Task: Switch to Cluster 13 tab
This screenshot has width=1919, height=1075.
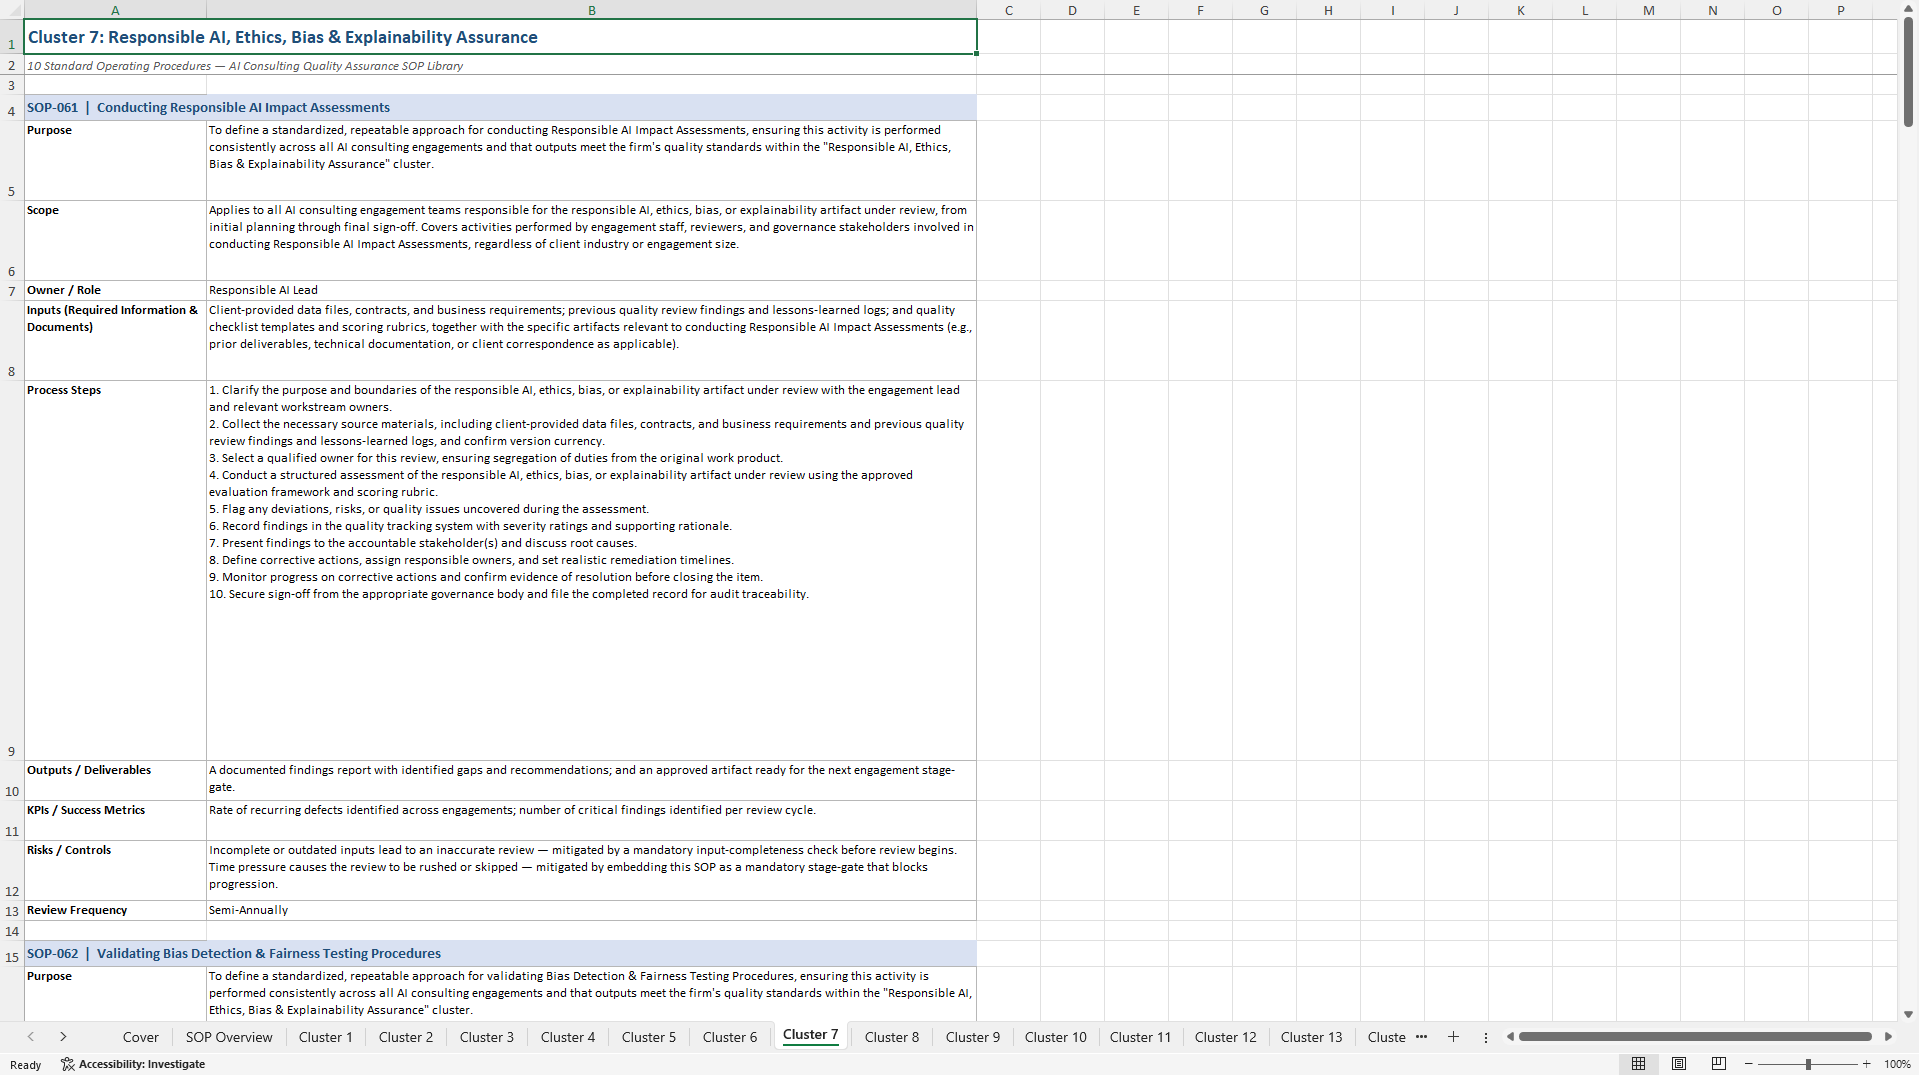Action: pyautogui.click(x=1312, y=1037)
